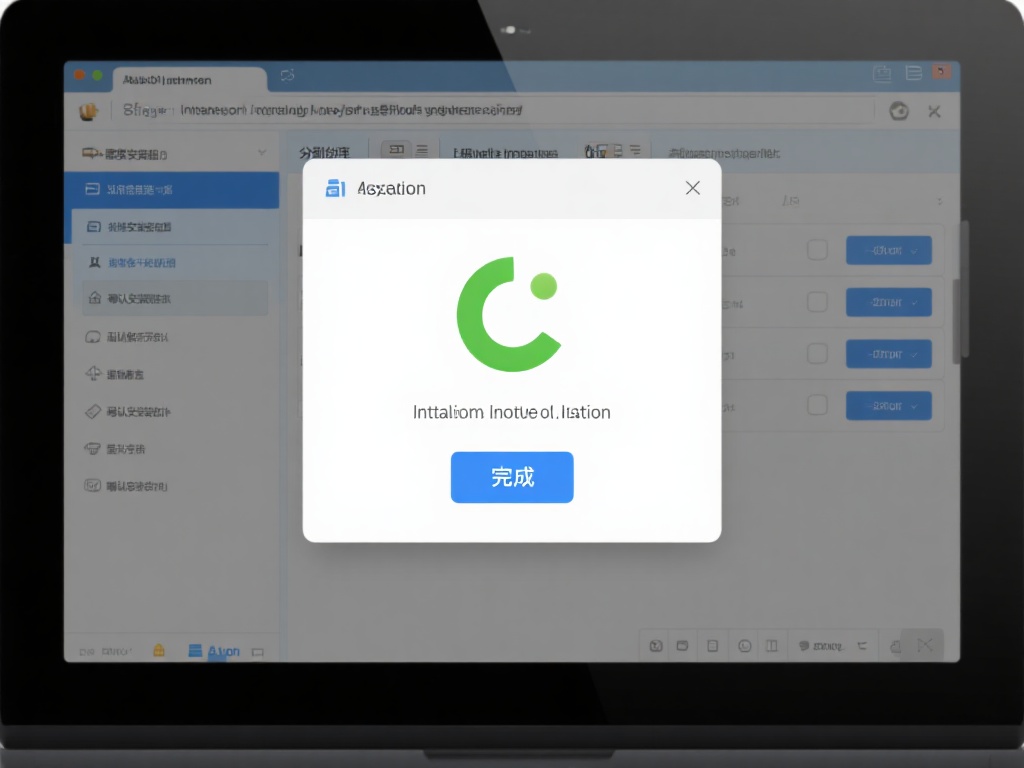Enable the checkbox in the last list row
This screenshot has width=1024, height=768.
point(817,405)
